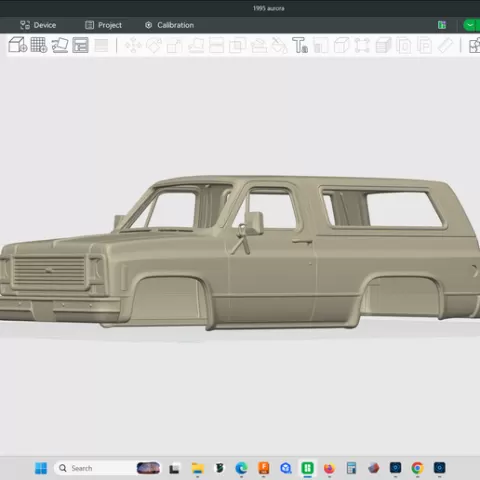480x480 pixels.
Task: Open Microsoft Edge from the taskbar
Action: point(241,468)
